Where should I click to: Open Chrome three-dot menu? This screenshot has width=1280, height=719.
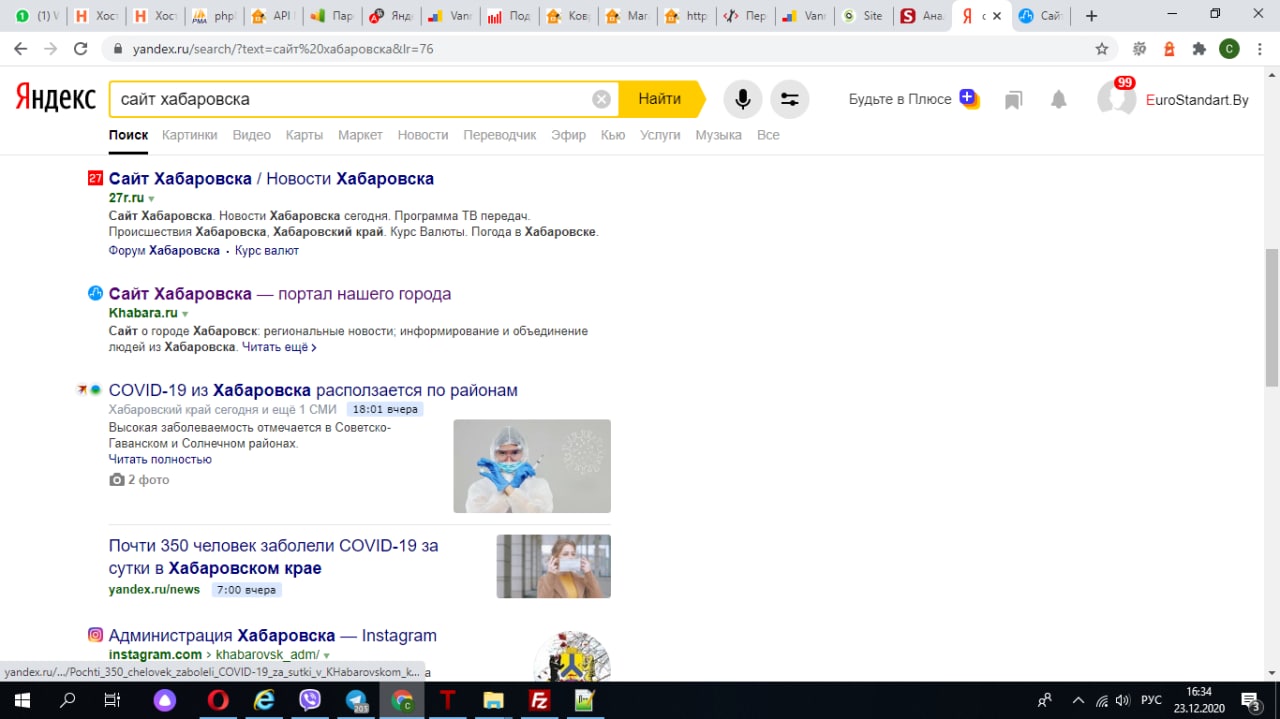pyautogui.click(x=1260, y=48)
